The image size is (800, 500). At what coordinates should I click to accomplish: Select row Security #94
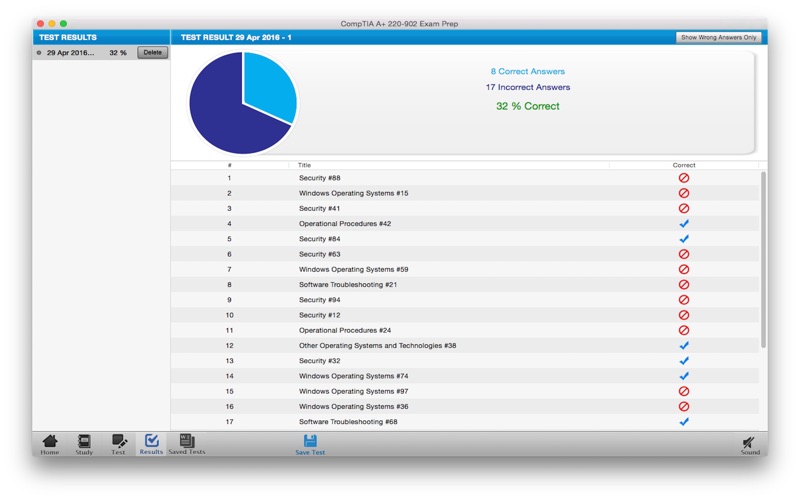pyautogui.click(x=465, y=299)
